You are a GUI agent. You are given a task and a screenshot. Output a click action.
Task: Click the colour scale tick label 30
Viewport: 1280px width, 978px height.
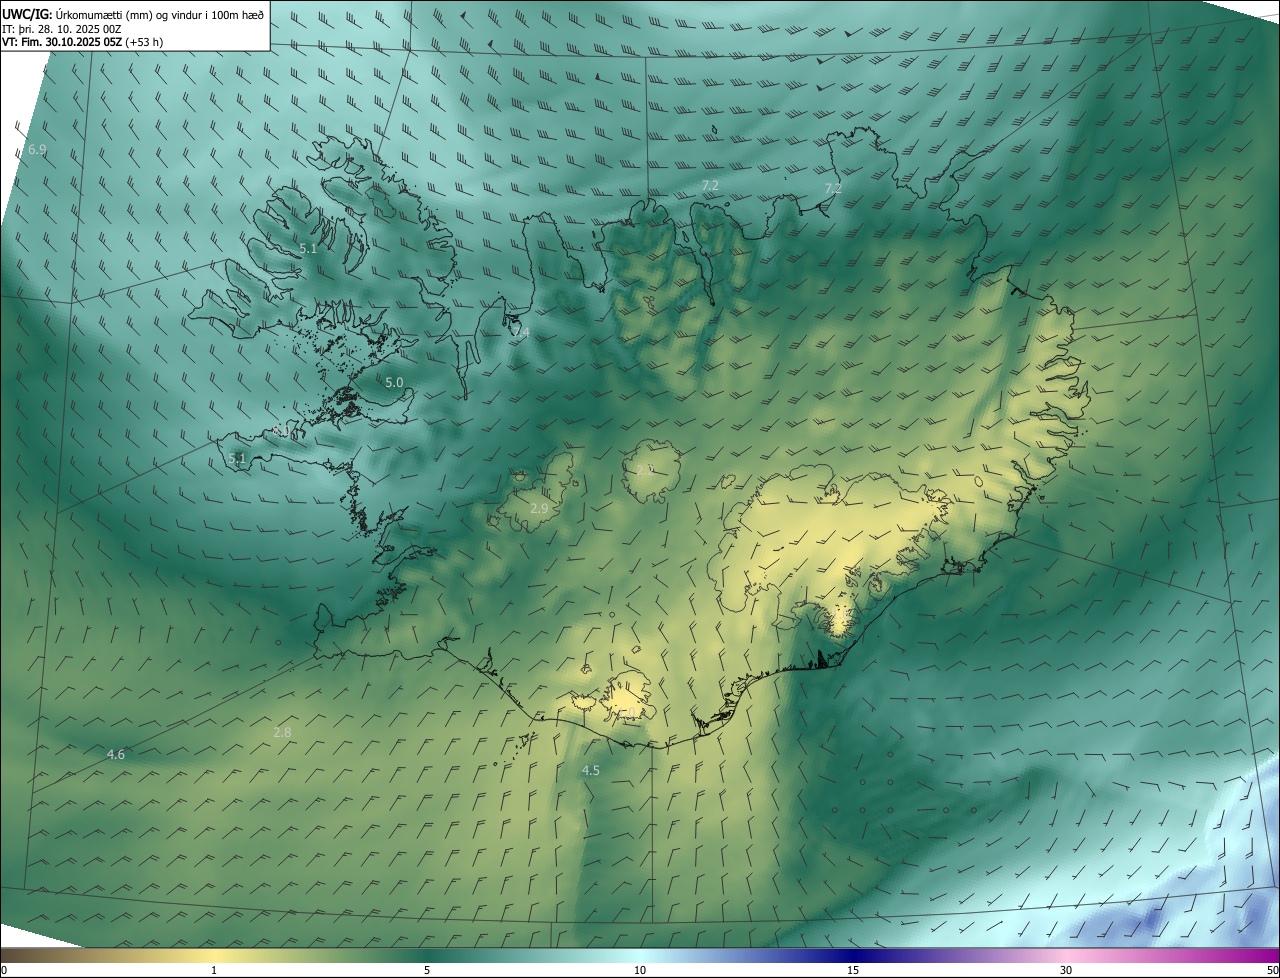point(1066,970)
